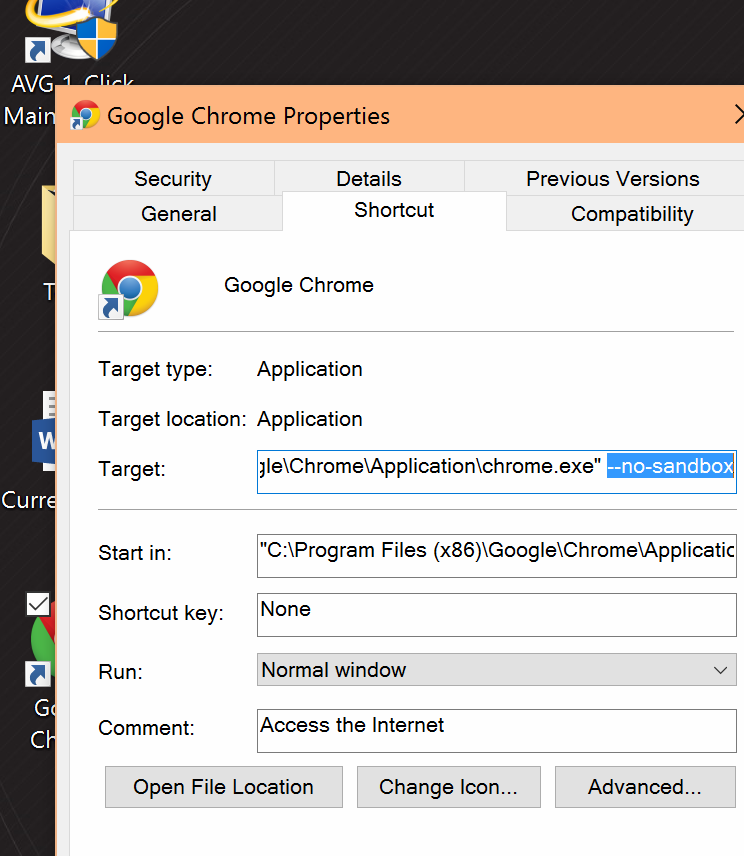
Task: Click the Target location Application value
Action: (x=309, y=419)
